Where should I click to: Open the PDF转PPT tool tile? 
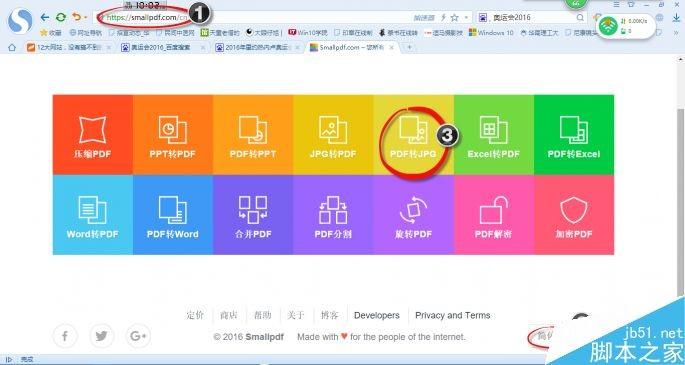pos(253,134)
